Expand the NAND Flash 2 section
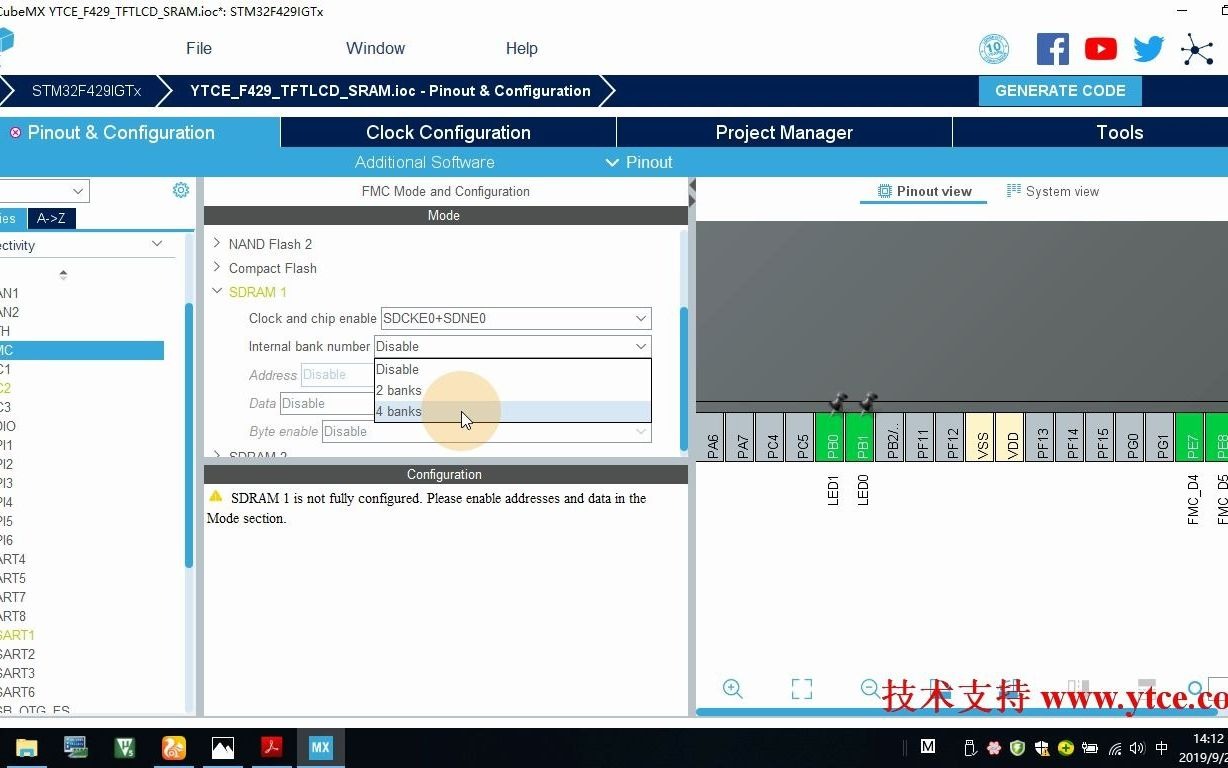1228x768 pixels. pyautogui.click(x=216, y=243)
